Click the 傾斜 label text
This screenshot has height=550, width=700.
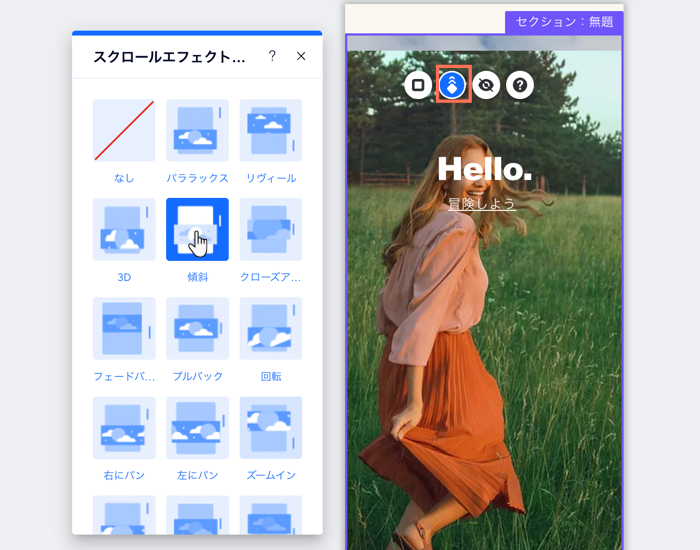point(197,277)
